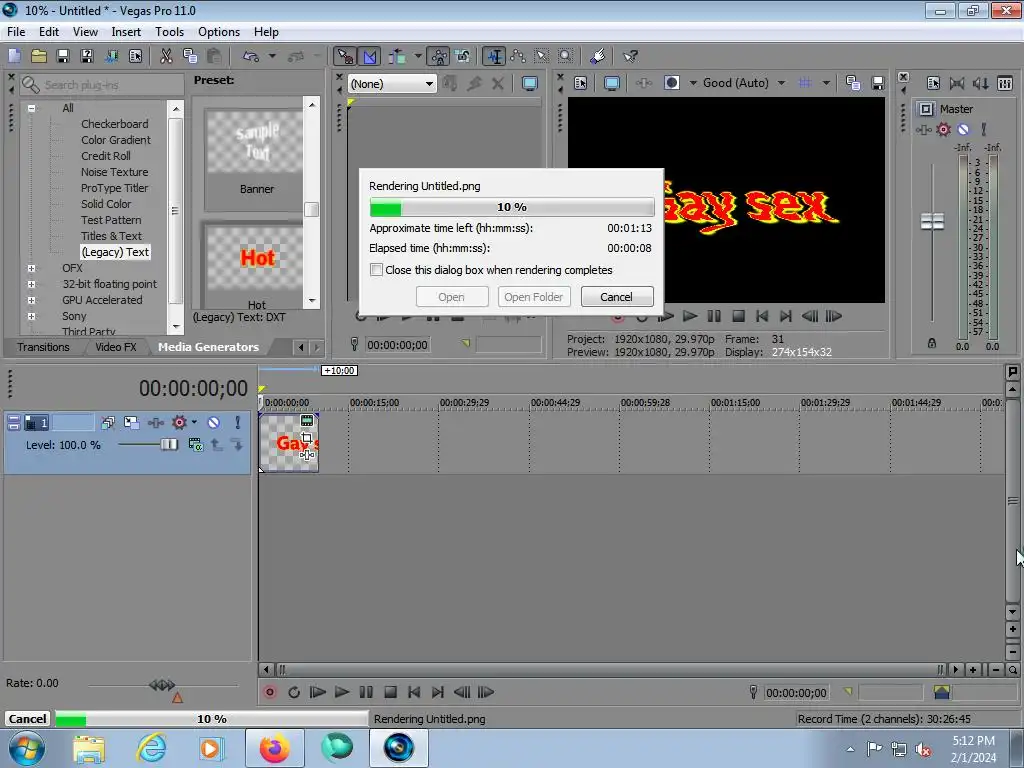
Task: Select the Zoom Edit magnifier tool
Action: (566, 57)
